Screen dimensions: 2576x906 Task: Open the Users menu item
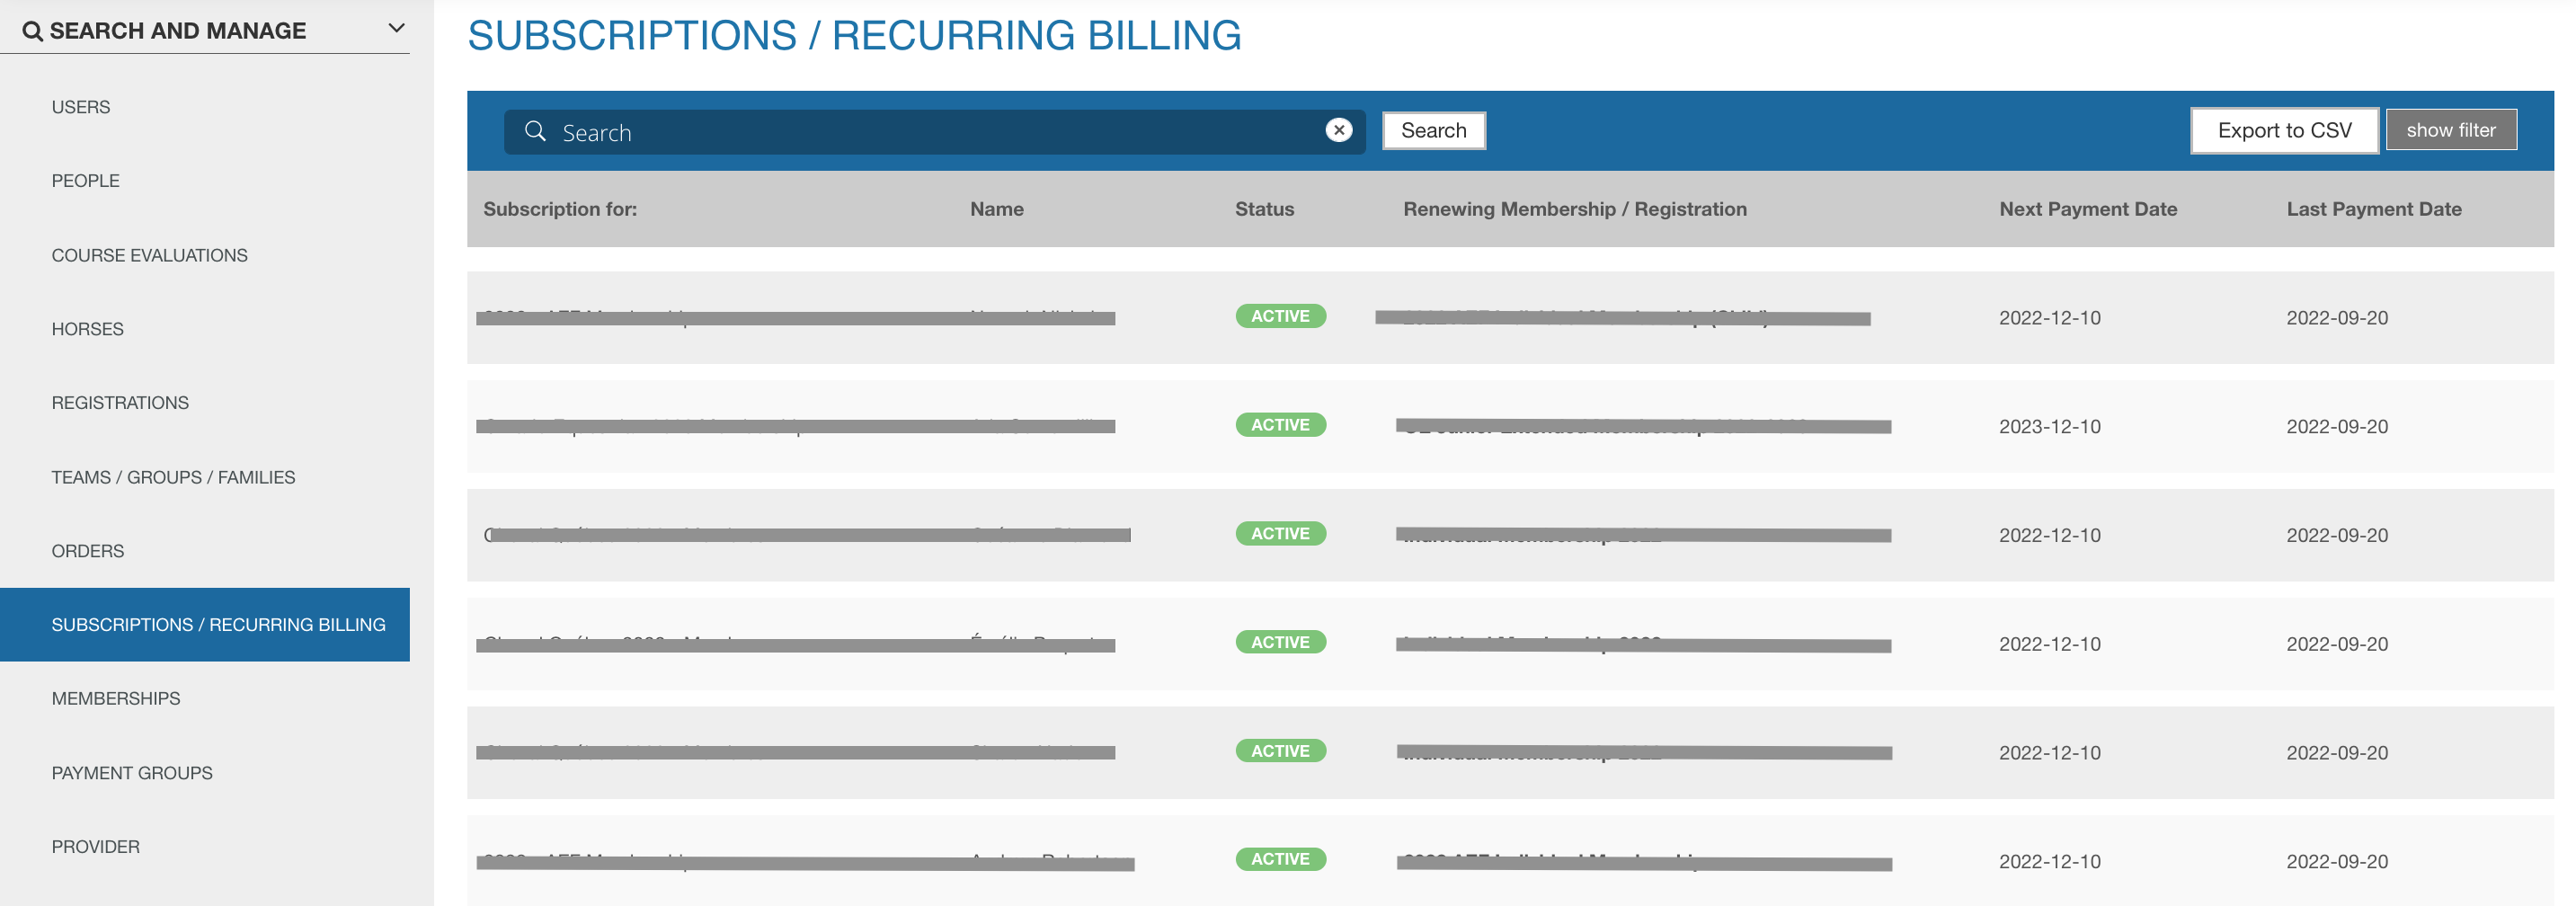(81, 107)
